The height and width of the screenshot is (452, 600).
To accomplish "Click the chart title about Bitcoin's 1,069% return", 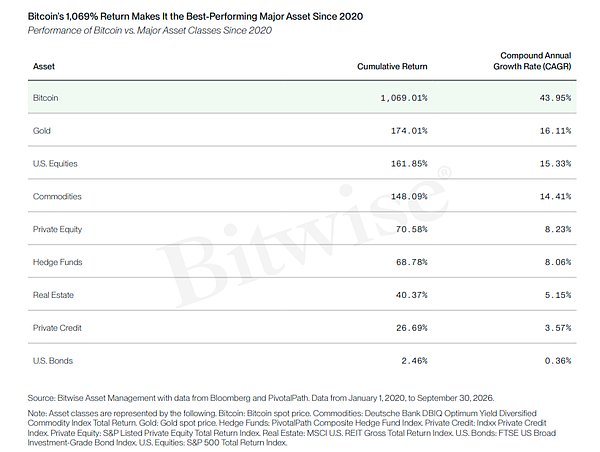I will click(x=196, y=16).
